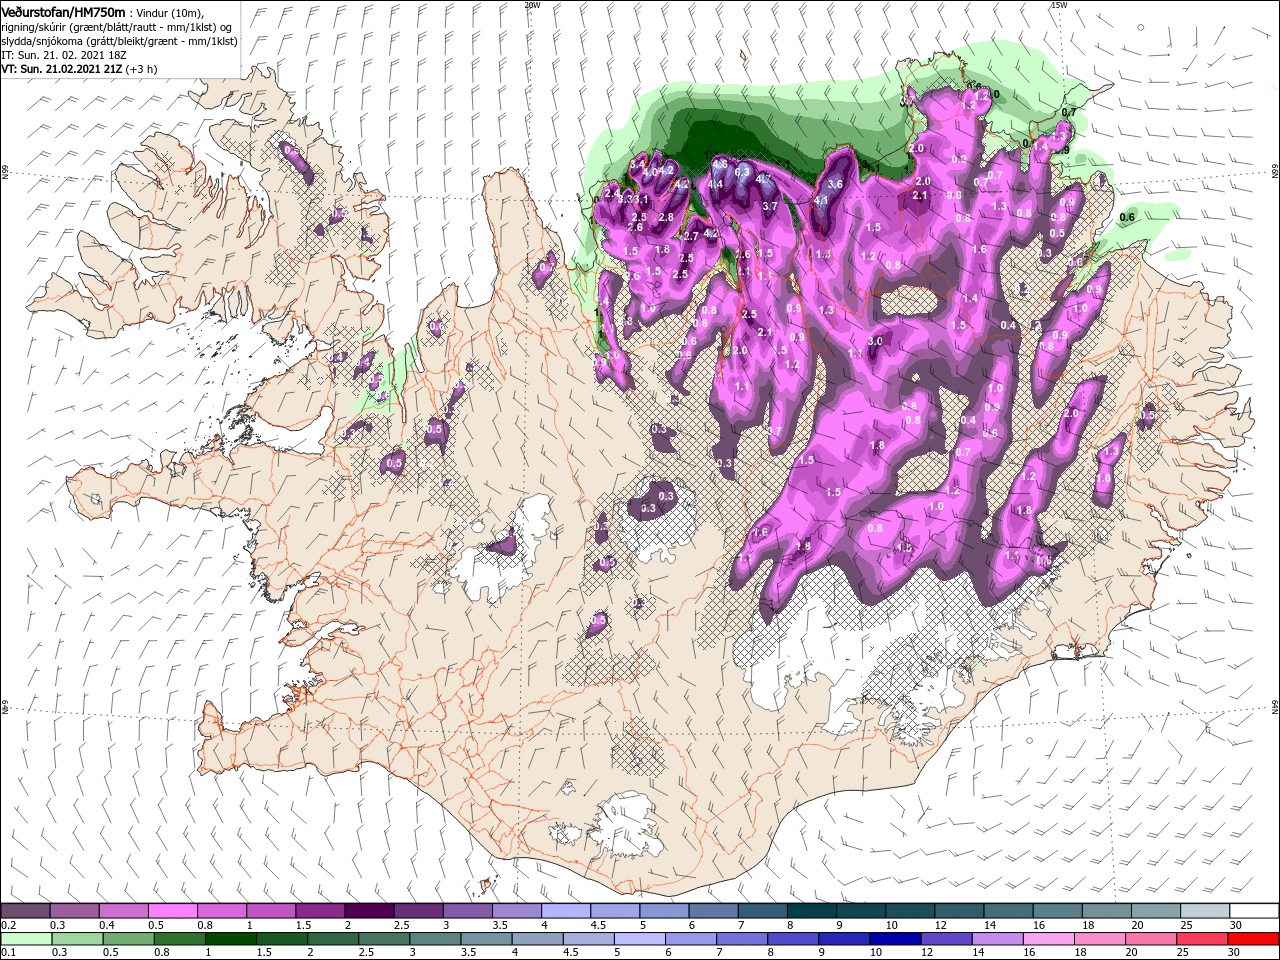The height and width of the screenshot is (960, 1280).
Task: Select the snow-scale white swatch labeled 30
Action: [1255, 911]
